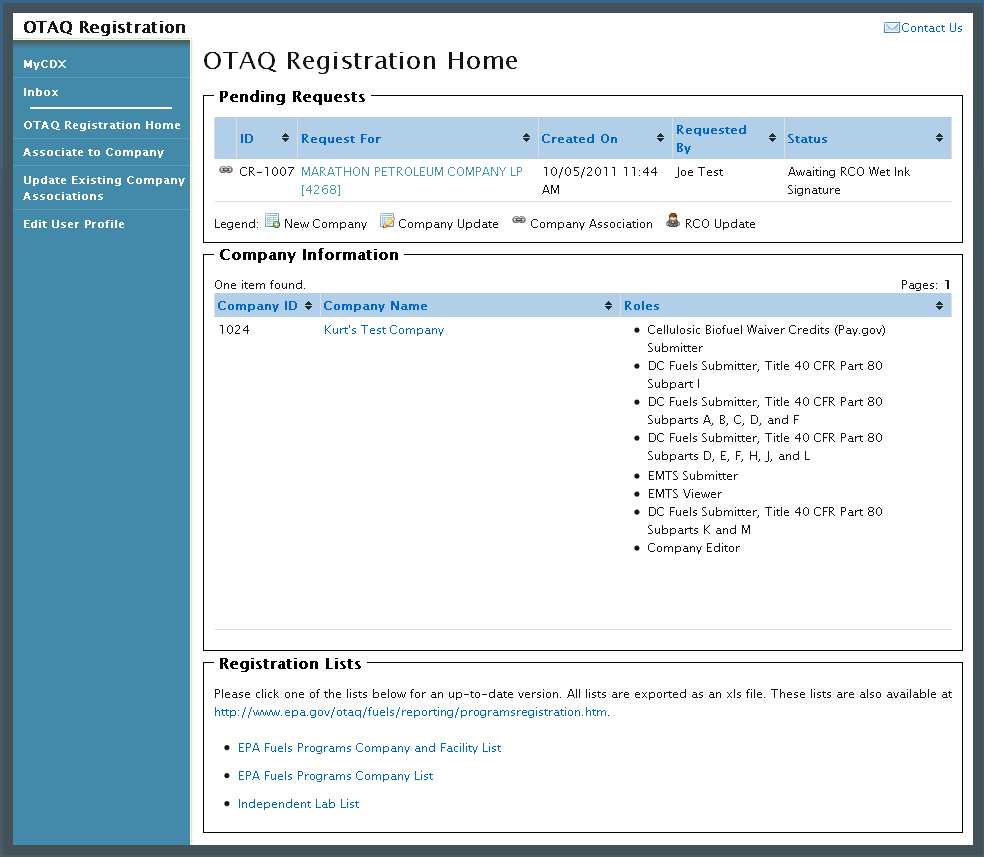The image size is (984, 857).
Task: Select page 1 in Pages indicator
Action: 947,285
